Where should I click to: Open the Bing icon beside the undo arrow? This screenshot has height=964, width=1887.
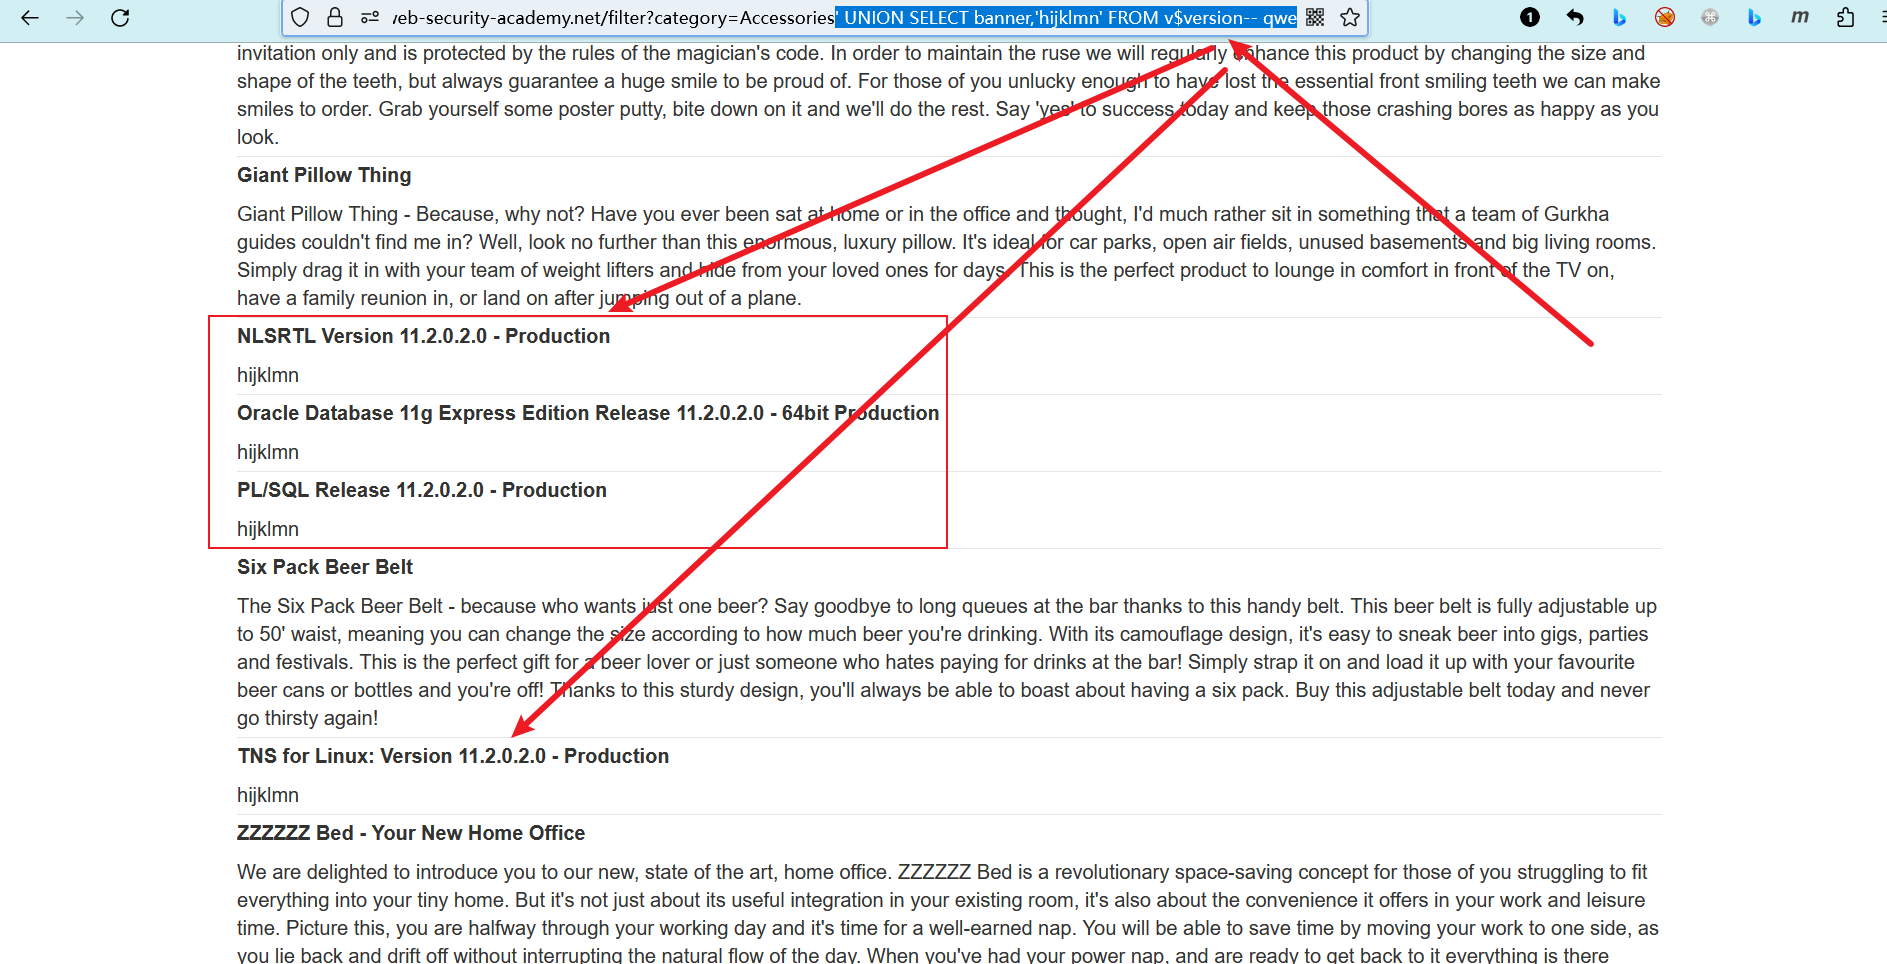pyautogui.click(x=1620, y=17)
